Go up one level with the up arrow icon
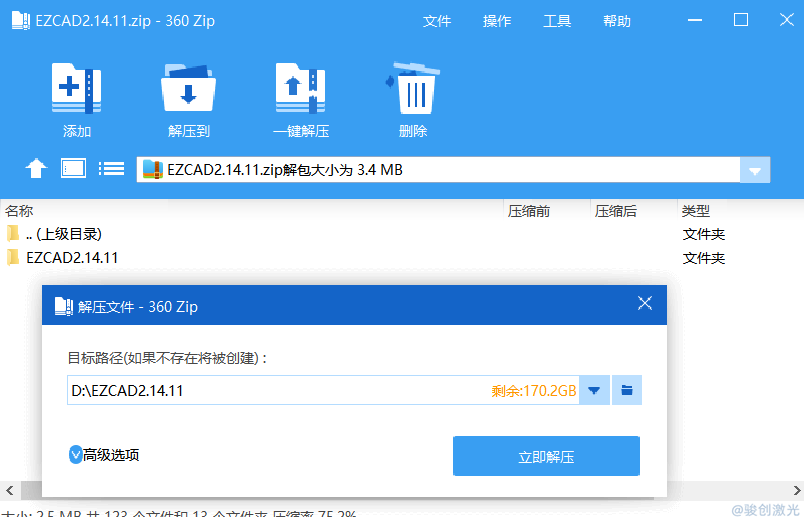804x517 pixels. point(36,168)
